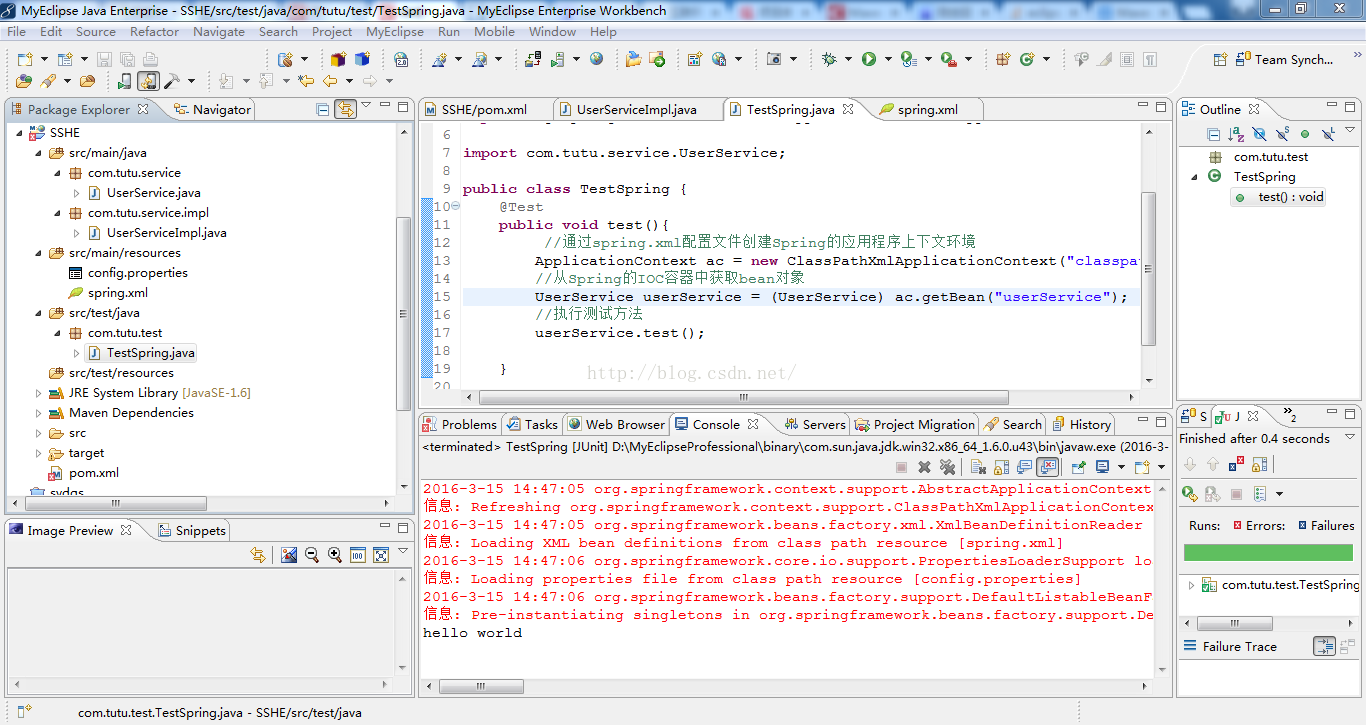The height and width of the screenshot is (725, 1366).
Task: Select the Rerun Test icon in JUnit view
Action: point(1189,493)
